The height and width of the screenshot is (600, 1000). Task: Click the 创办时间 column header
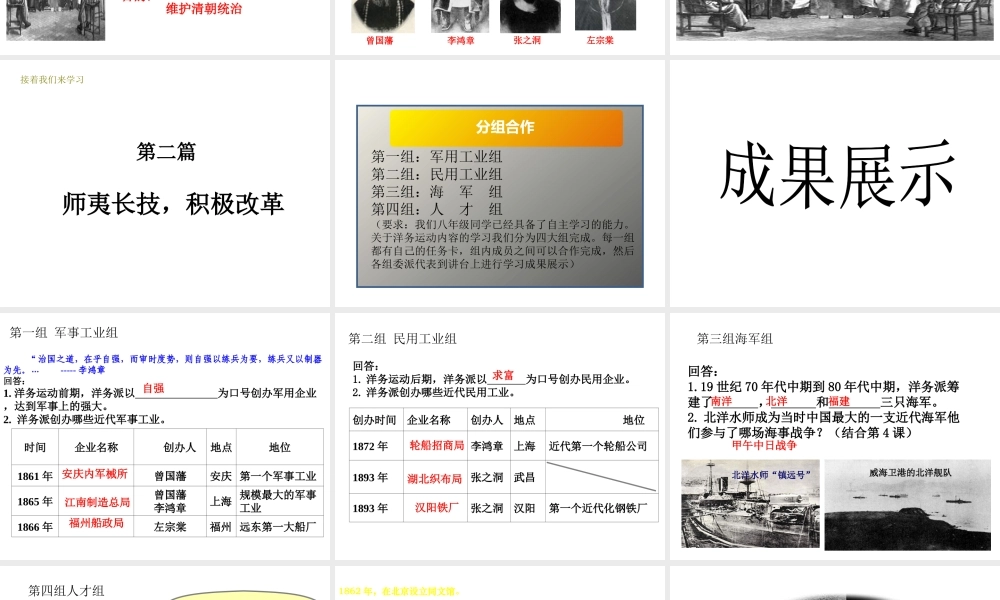tap(374, 420)
